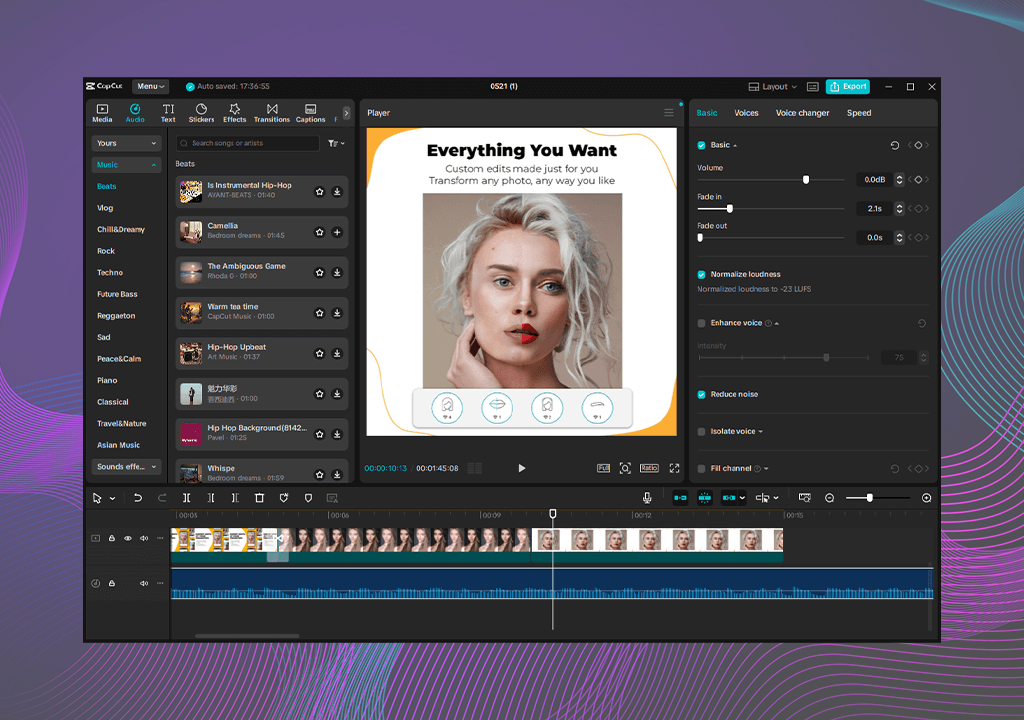The image size is (1024, 720).
Task: Choose the Techno genre
Action: [x=110, y=272]
